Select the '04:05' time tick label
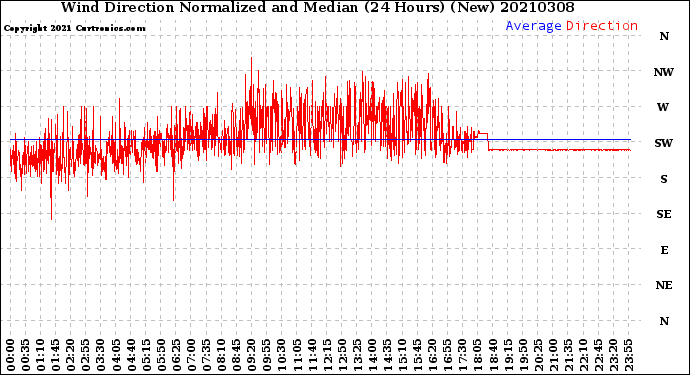 click(x=116, y=355)
